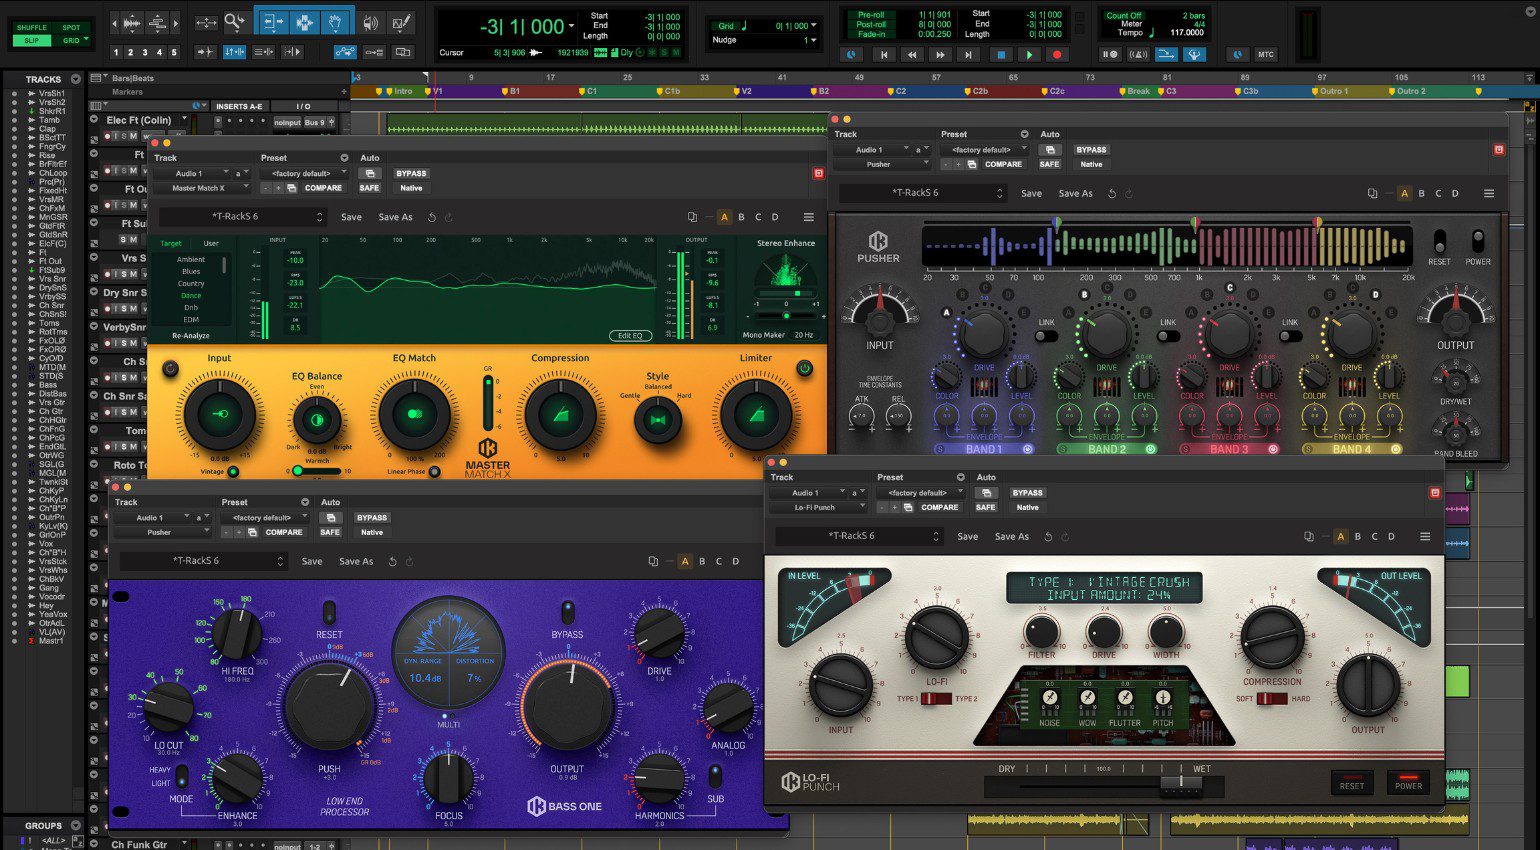Select the Grabber hand tool in the toolbar
Image resolution: width=1540 pixels, height=850 pixels.
point(334,23)
